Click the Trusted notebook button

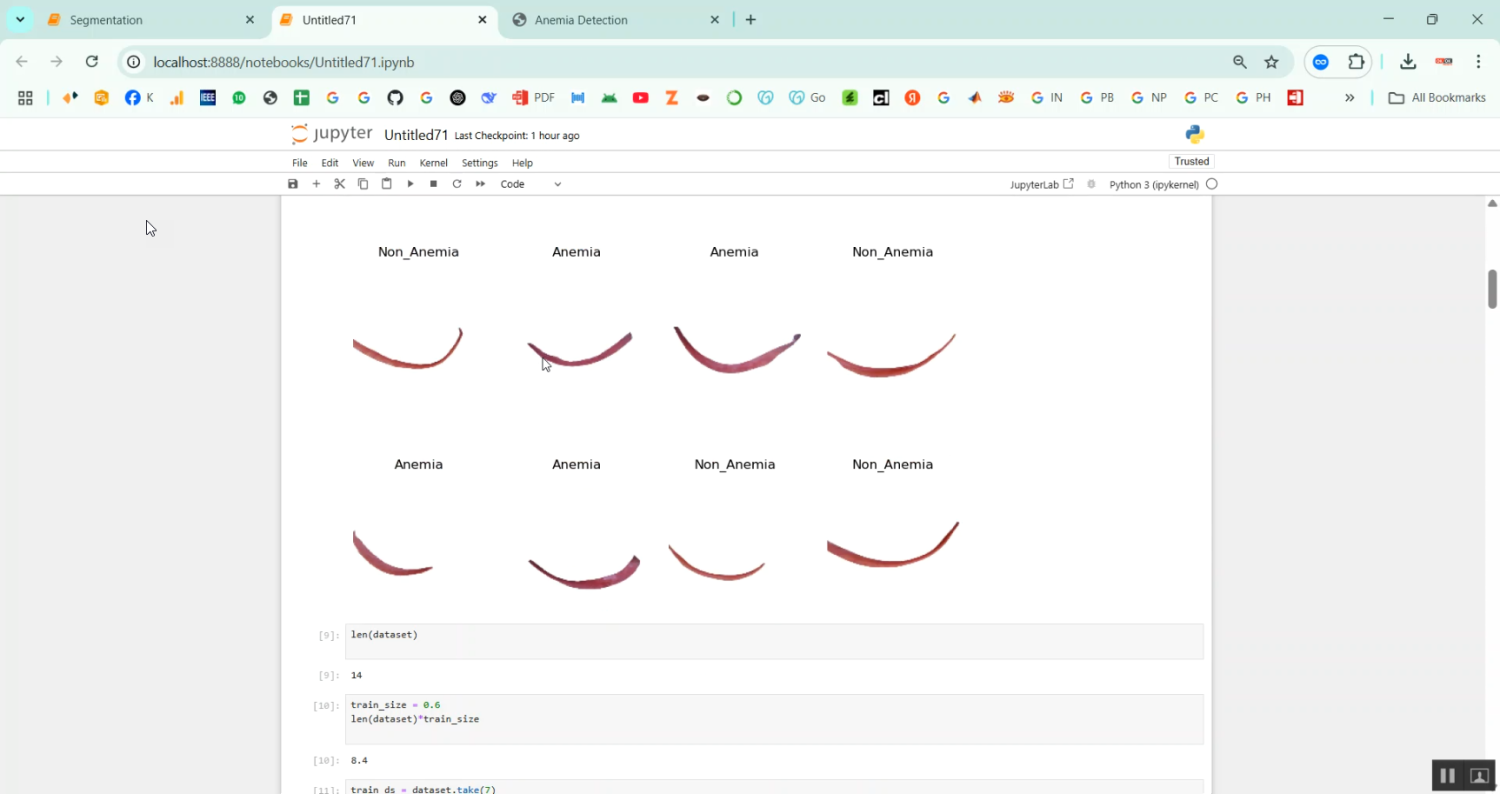click(x=1191, y=161)
